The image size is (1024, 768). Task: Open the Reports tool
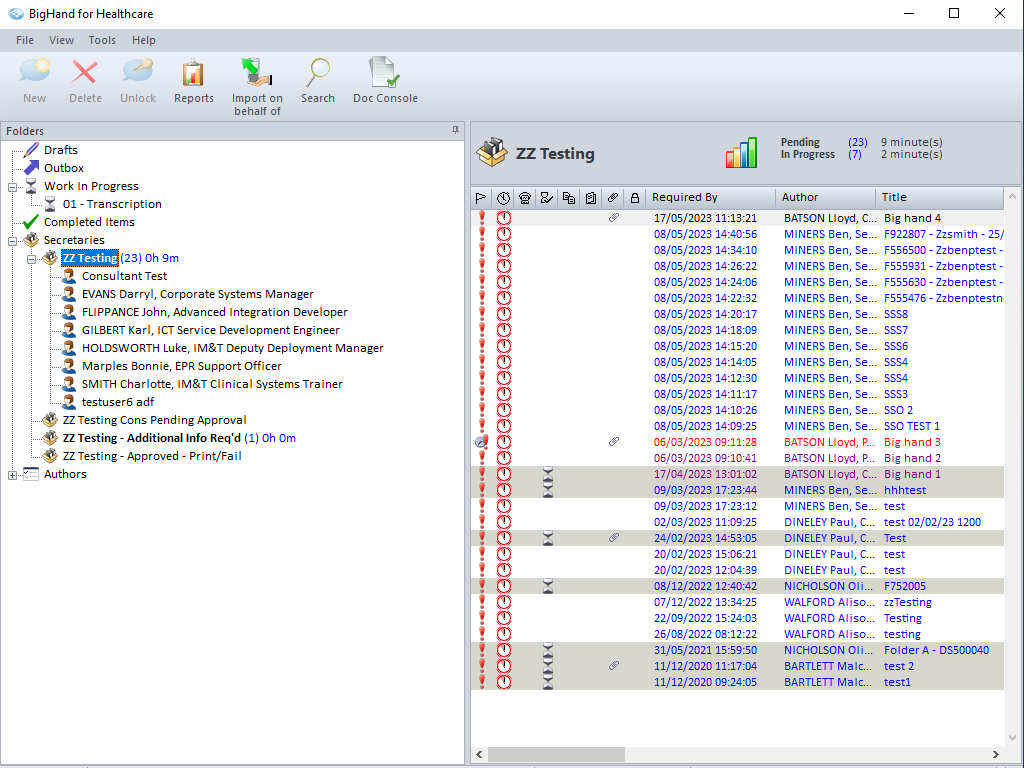pos(193,80)
